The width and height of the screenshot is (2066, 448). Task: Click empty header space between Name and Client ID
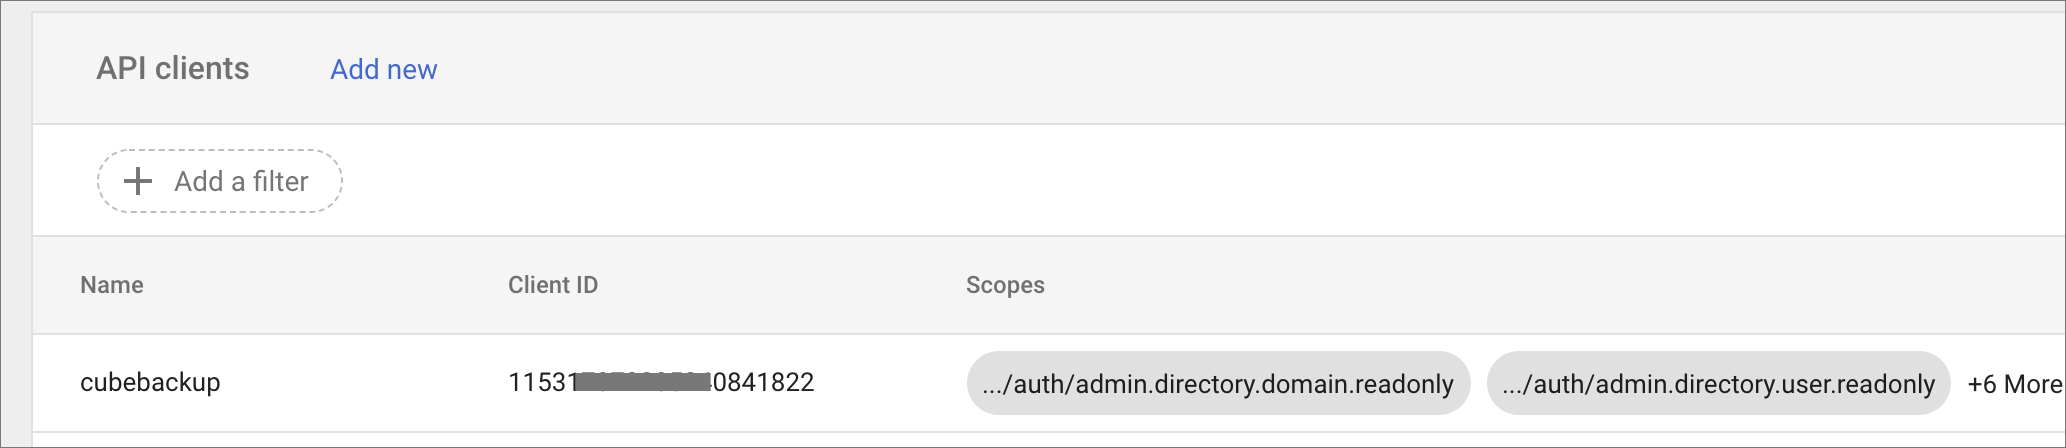click(320, 285)
